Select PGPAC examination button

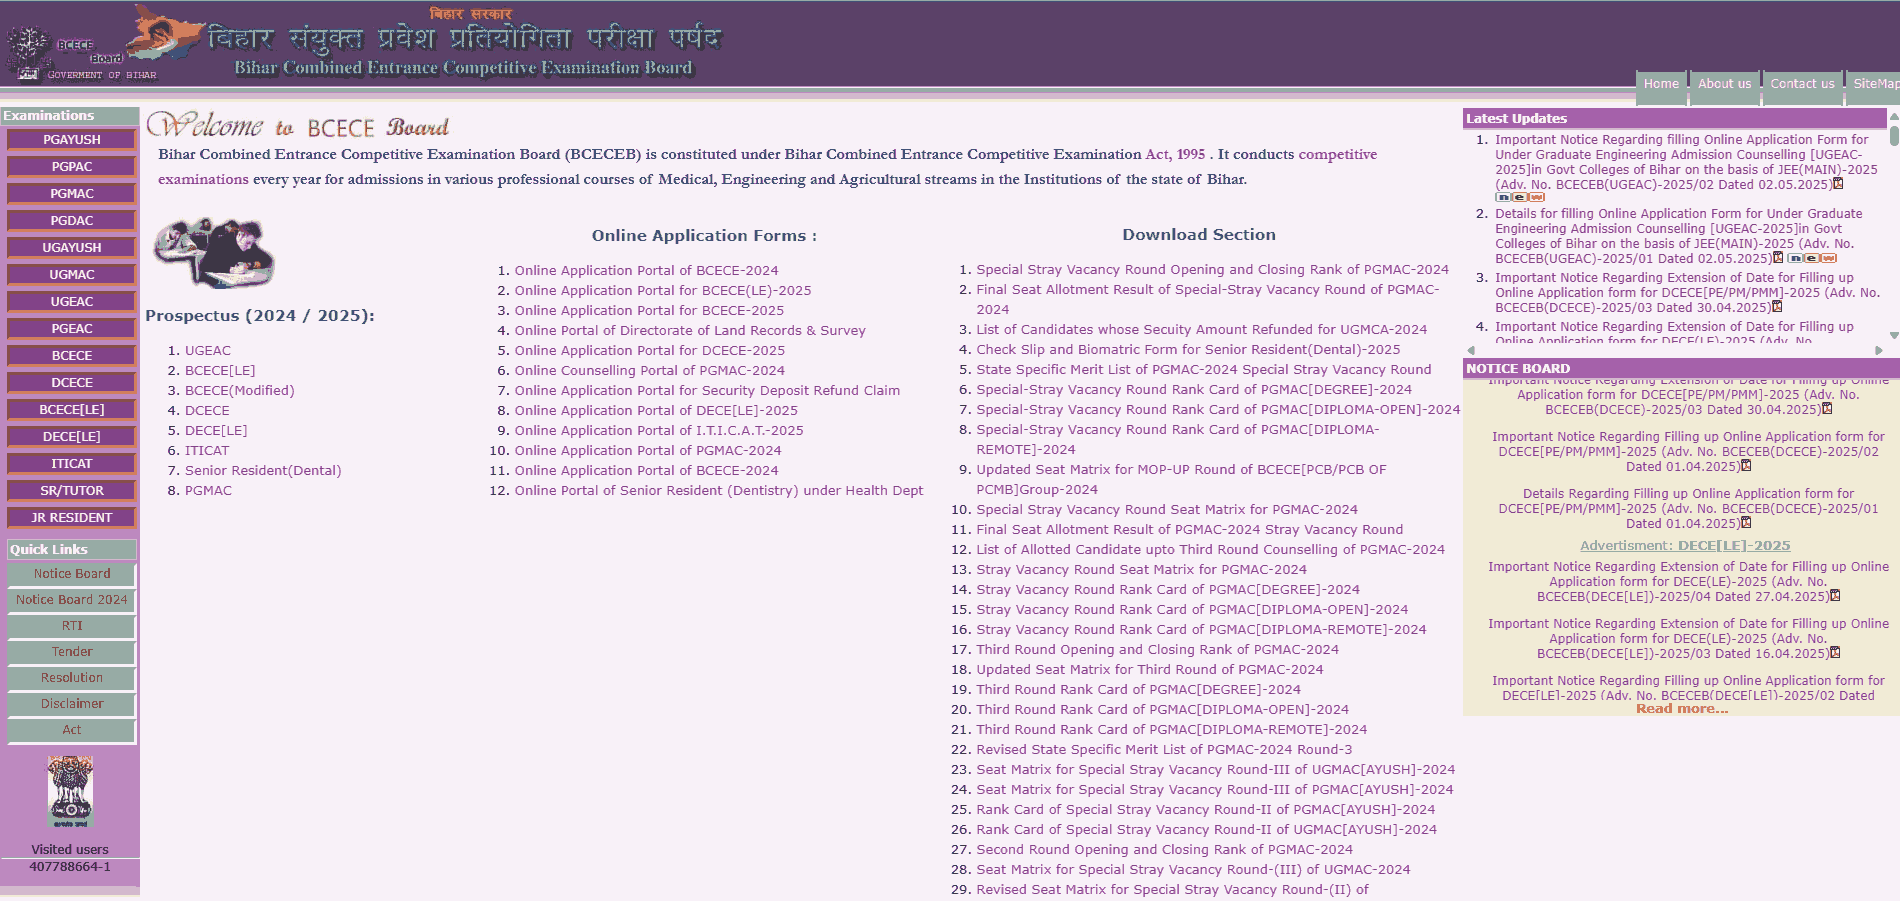pyautogui.click(x=71, y=167)
